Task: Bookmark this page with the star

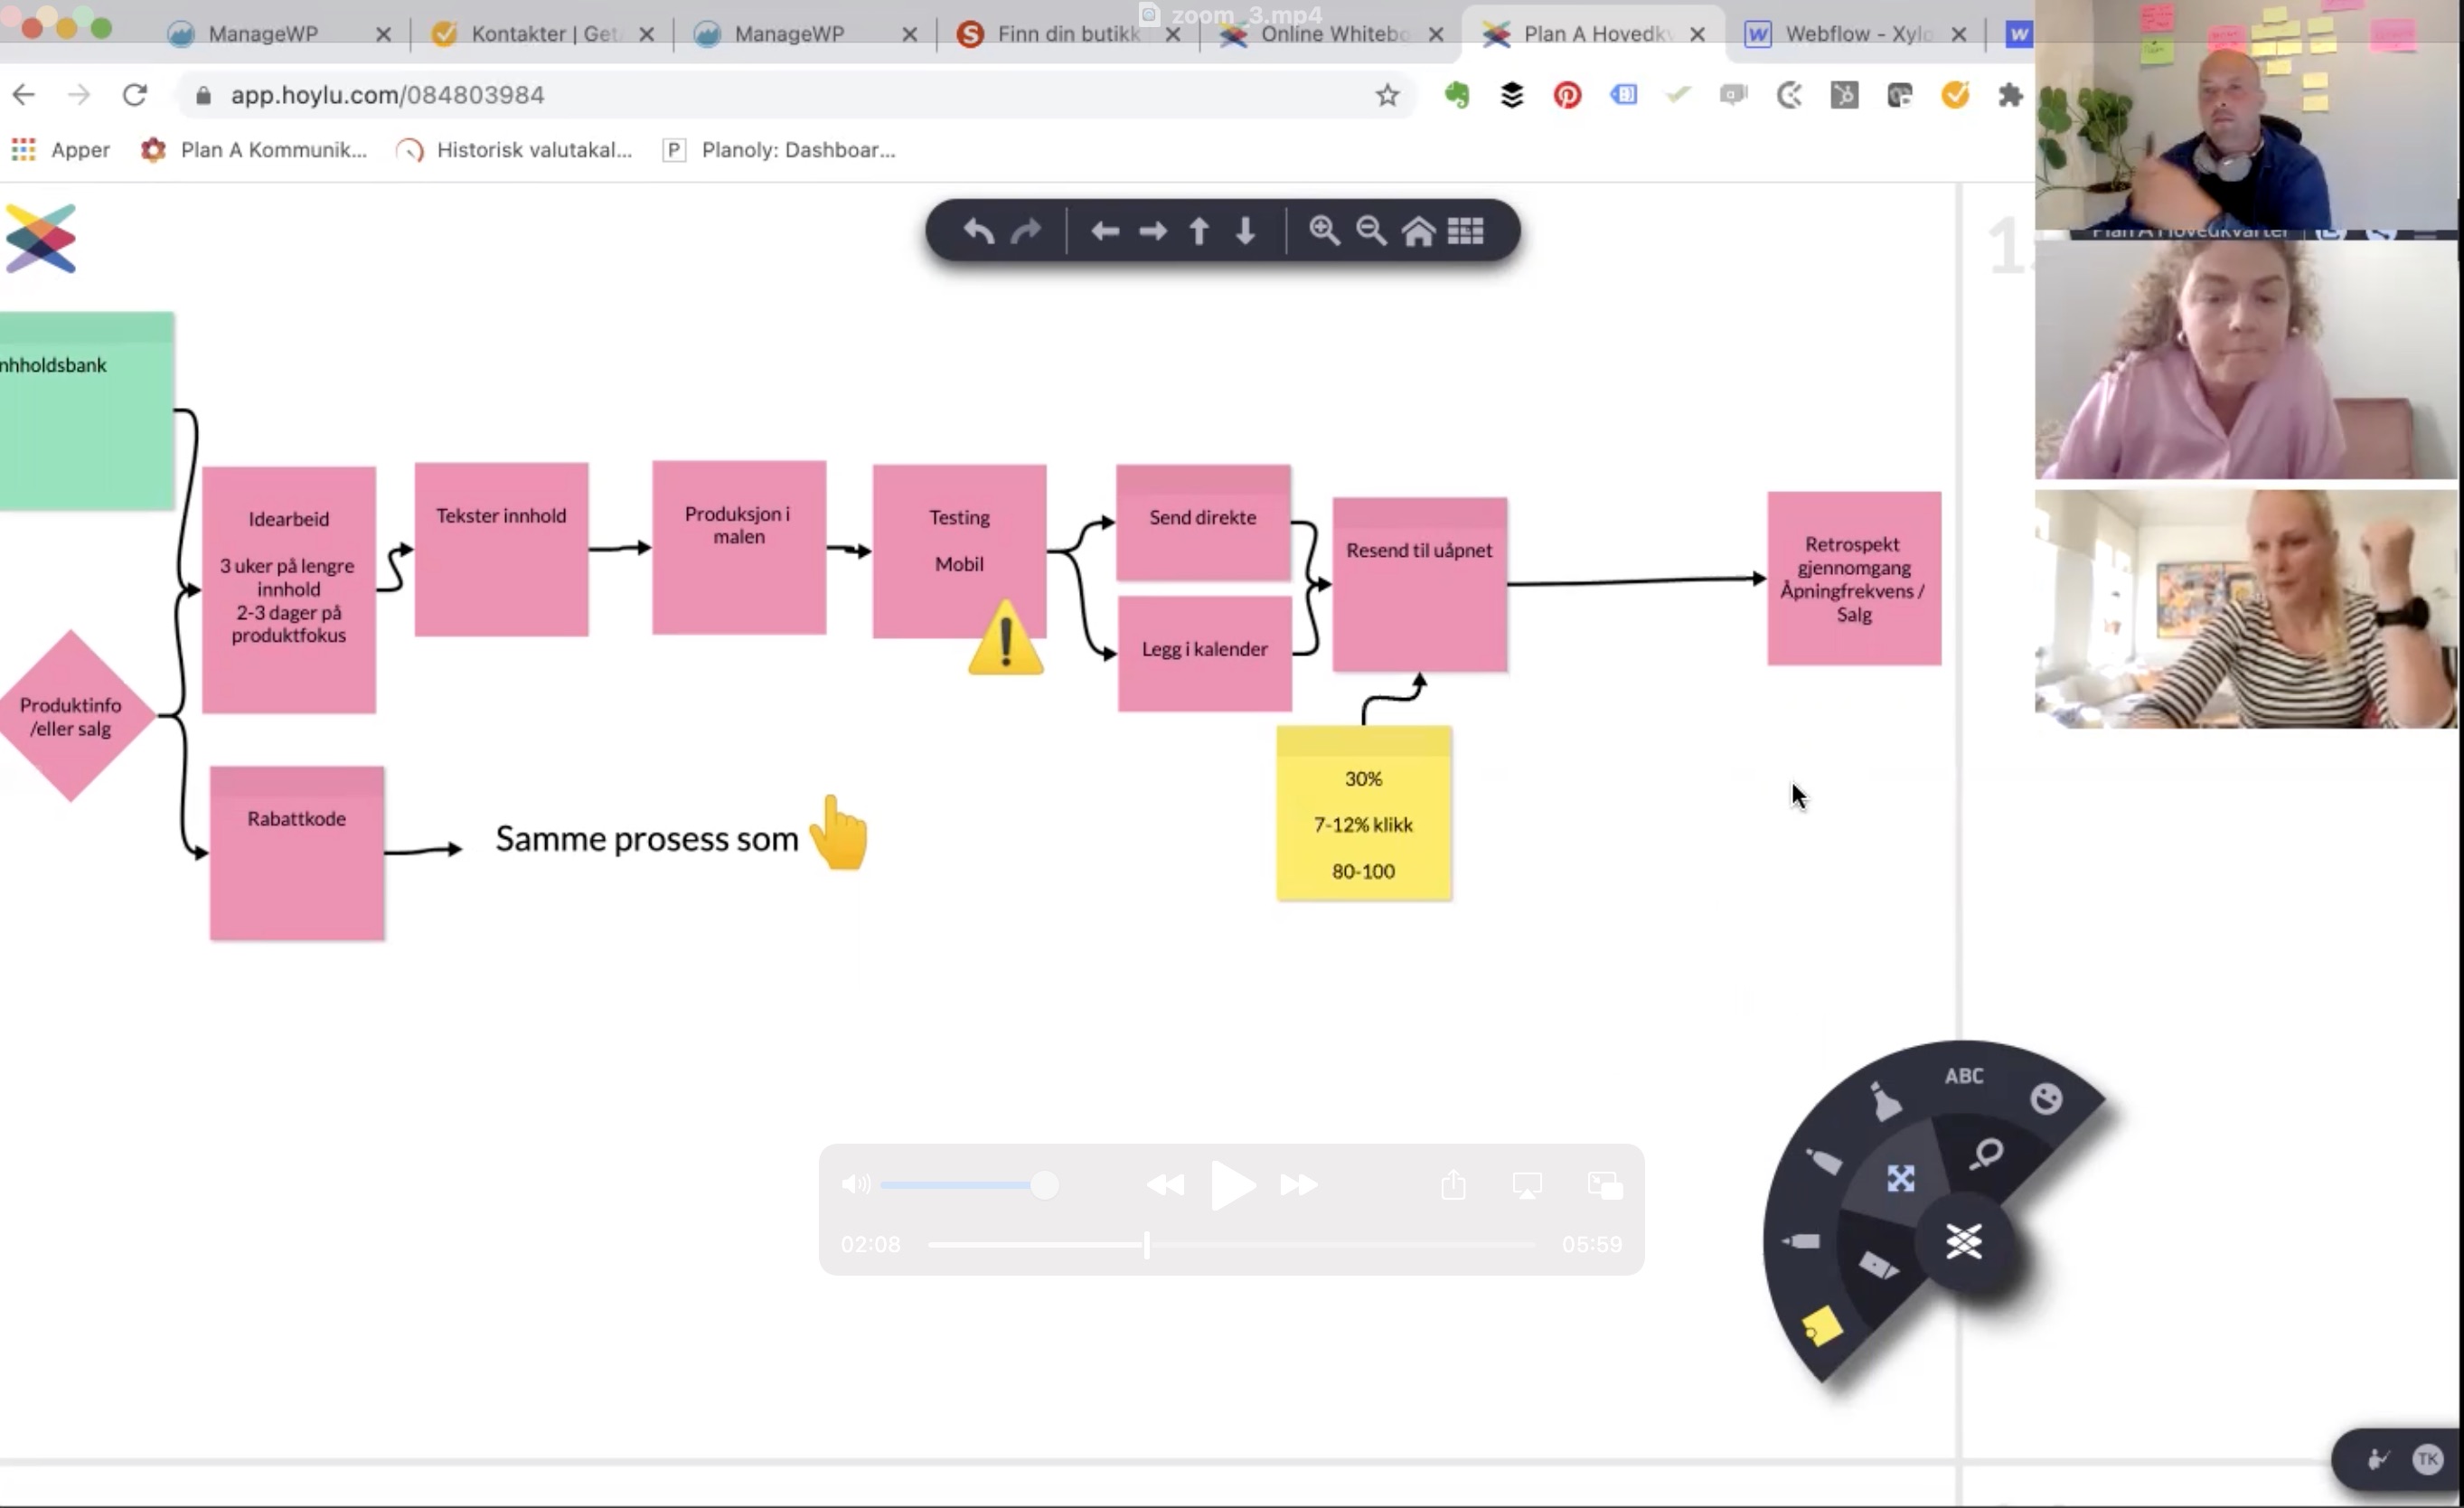Action: [1387, 95]
